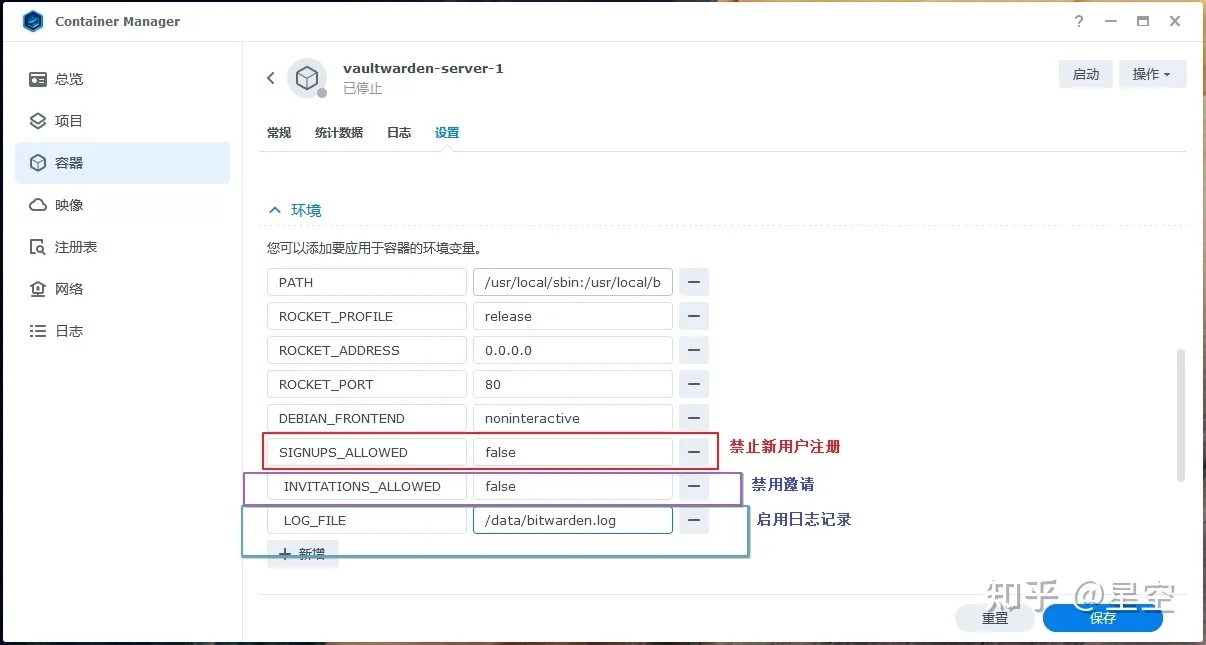Open the 项目 project sidebar icon
The width and height of the screenshot is (1206, 645).
pyautogui.click(x=38, y=121)
